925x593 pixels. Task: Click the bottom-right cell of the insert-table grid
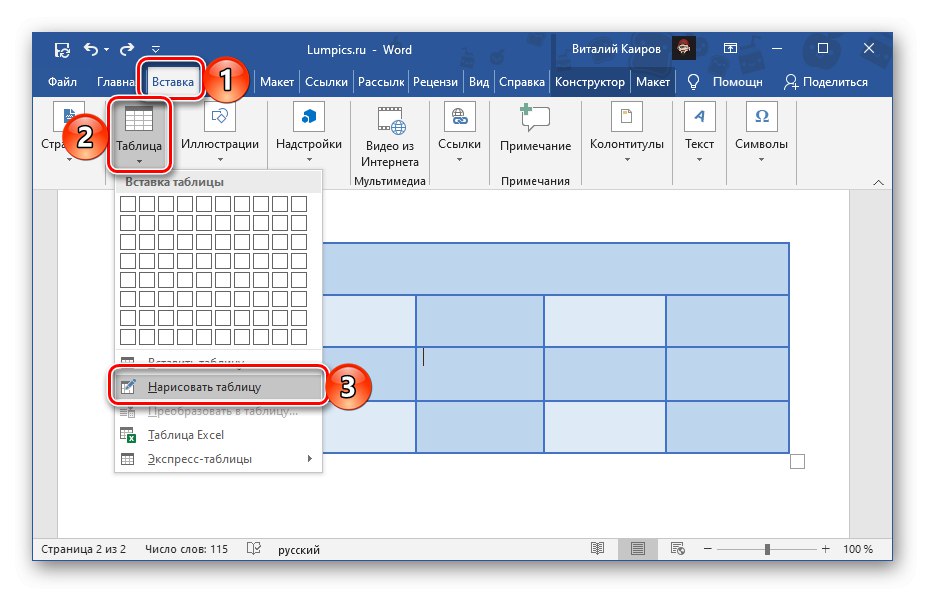[x=299, y=337]
